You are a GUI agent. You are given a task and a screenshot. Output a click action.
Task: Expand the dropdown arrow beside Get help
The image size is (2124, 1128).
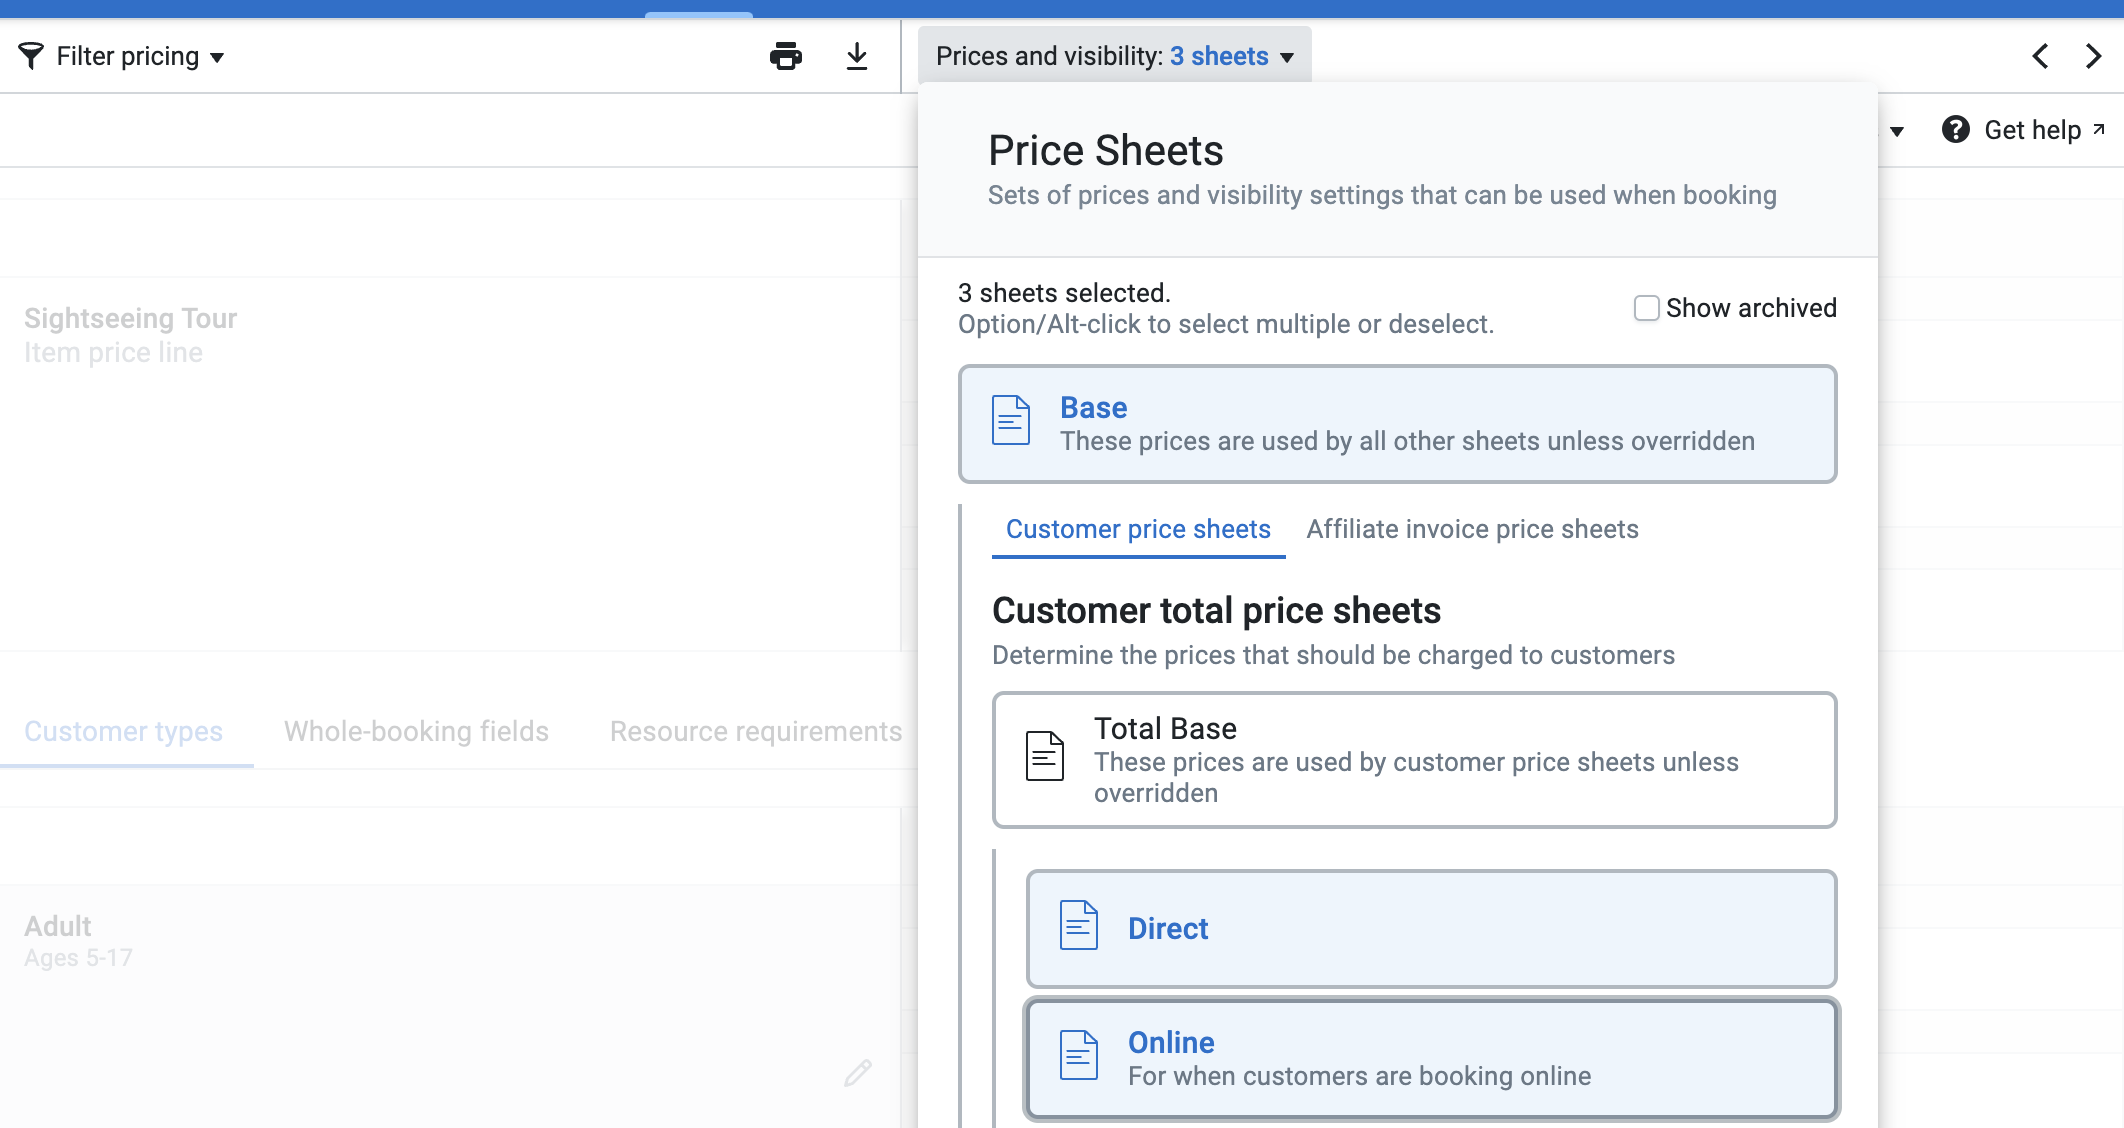coord(1897,131)
